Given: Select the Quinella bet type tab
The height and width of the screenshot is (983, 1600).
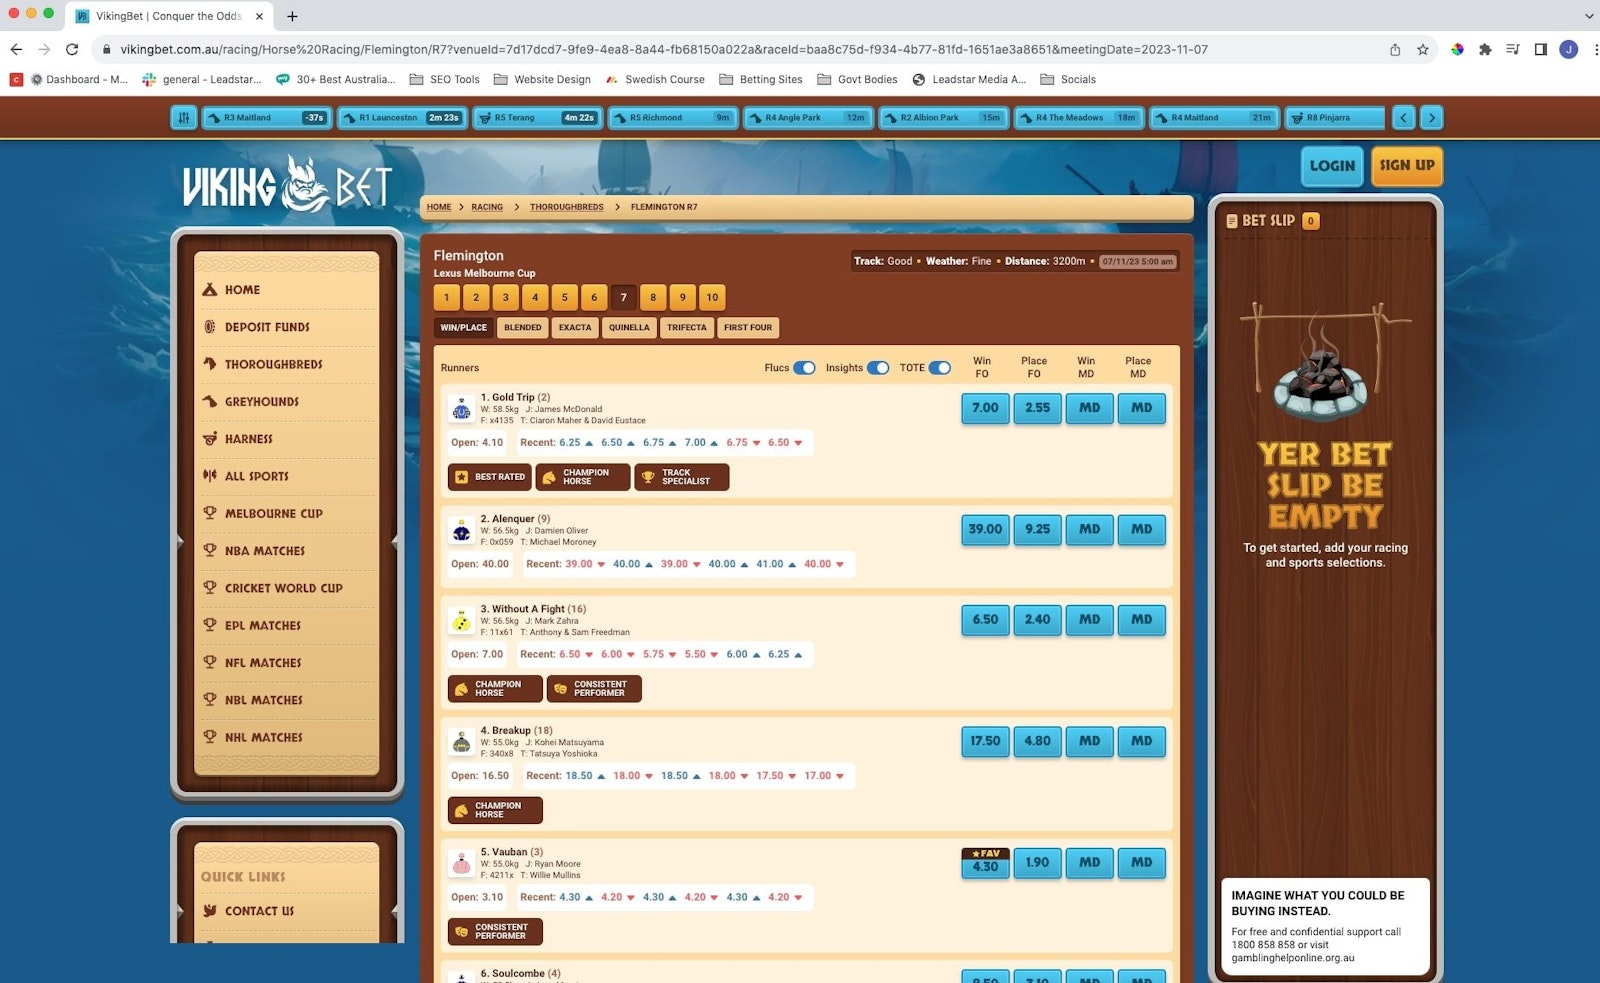Looking at the screenshot, I should pos(629,328).
